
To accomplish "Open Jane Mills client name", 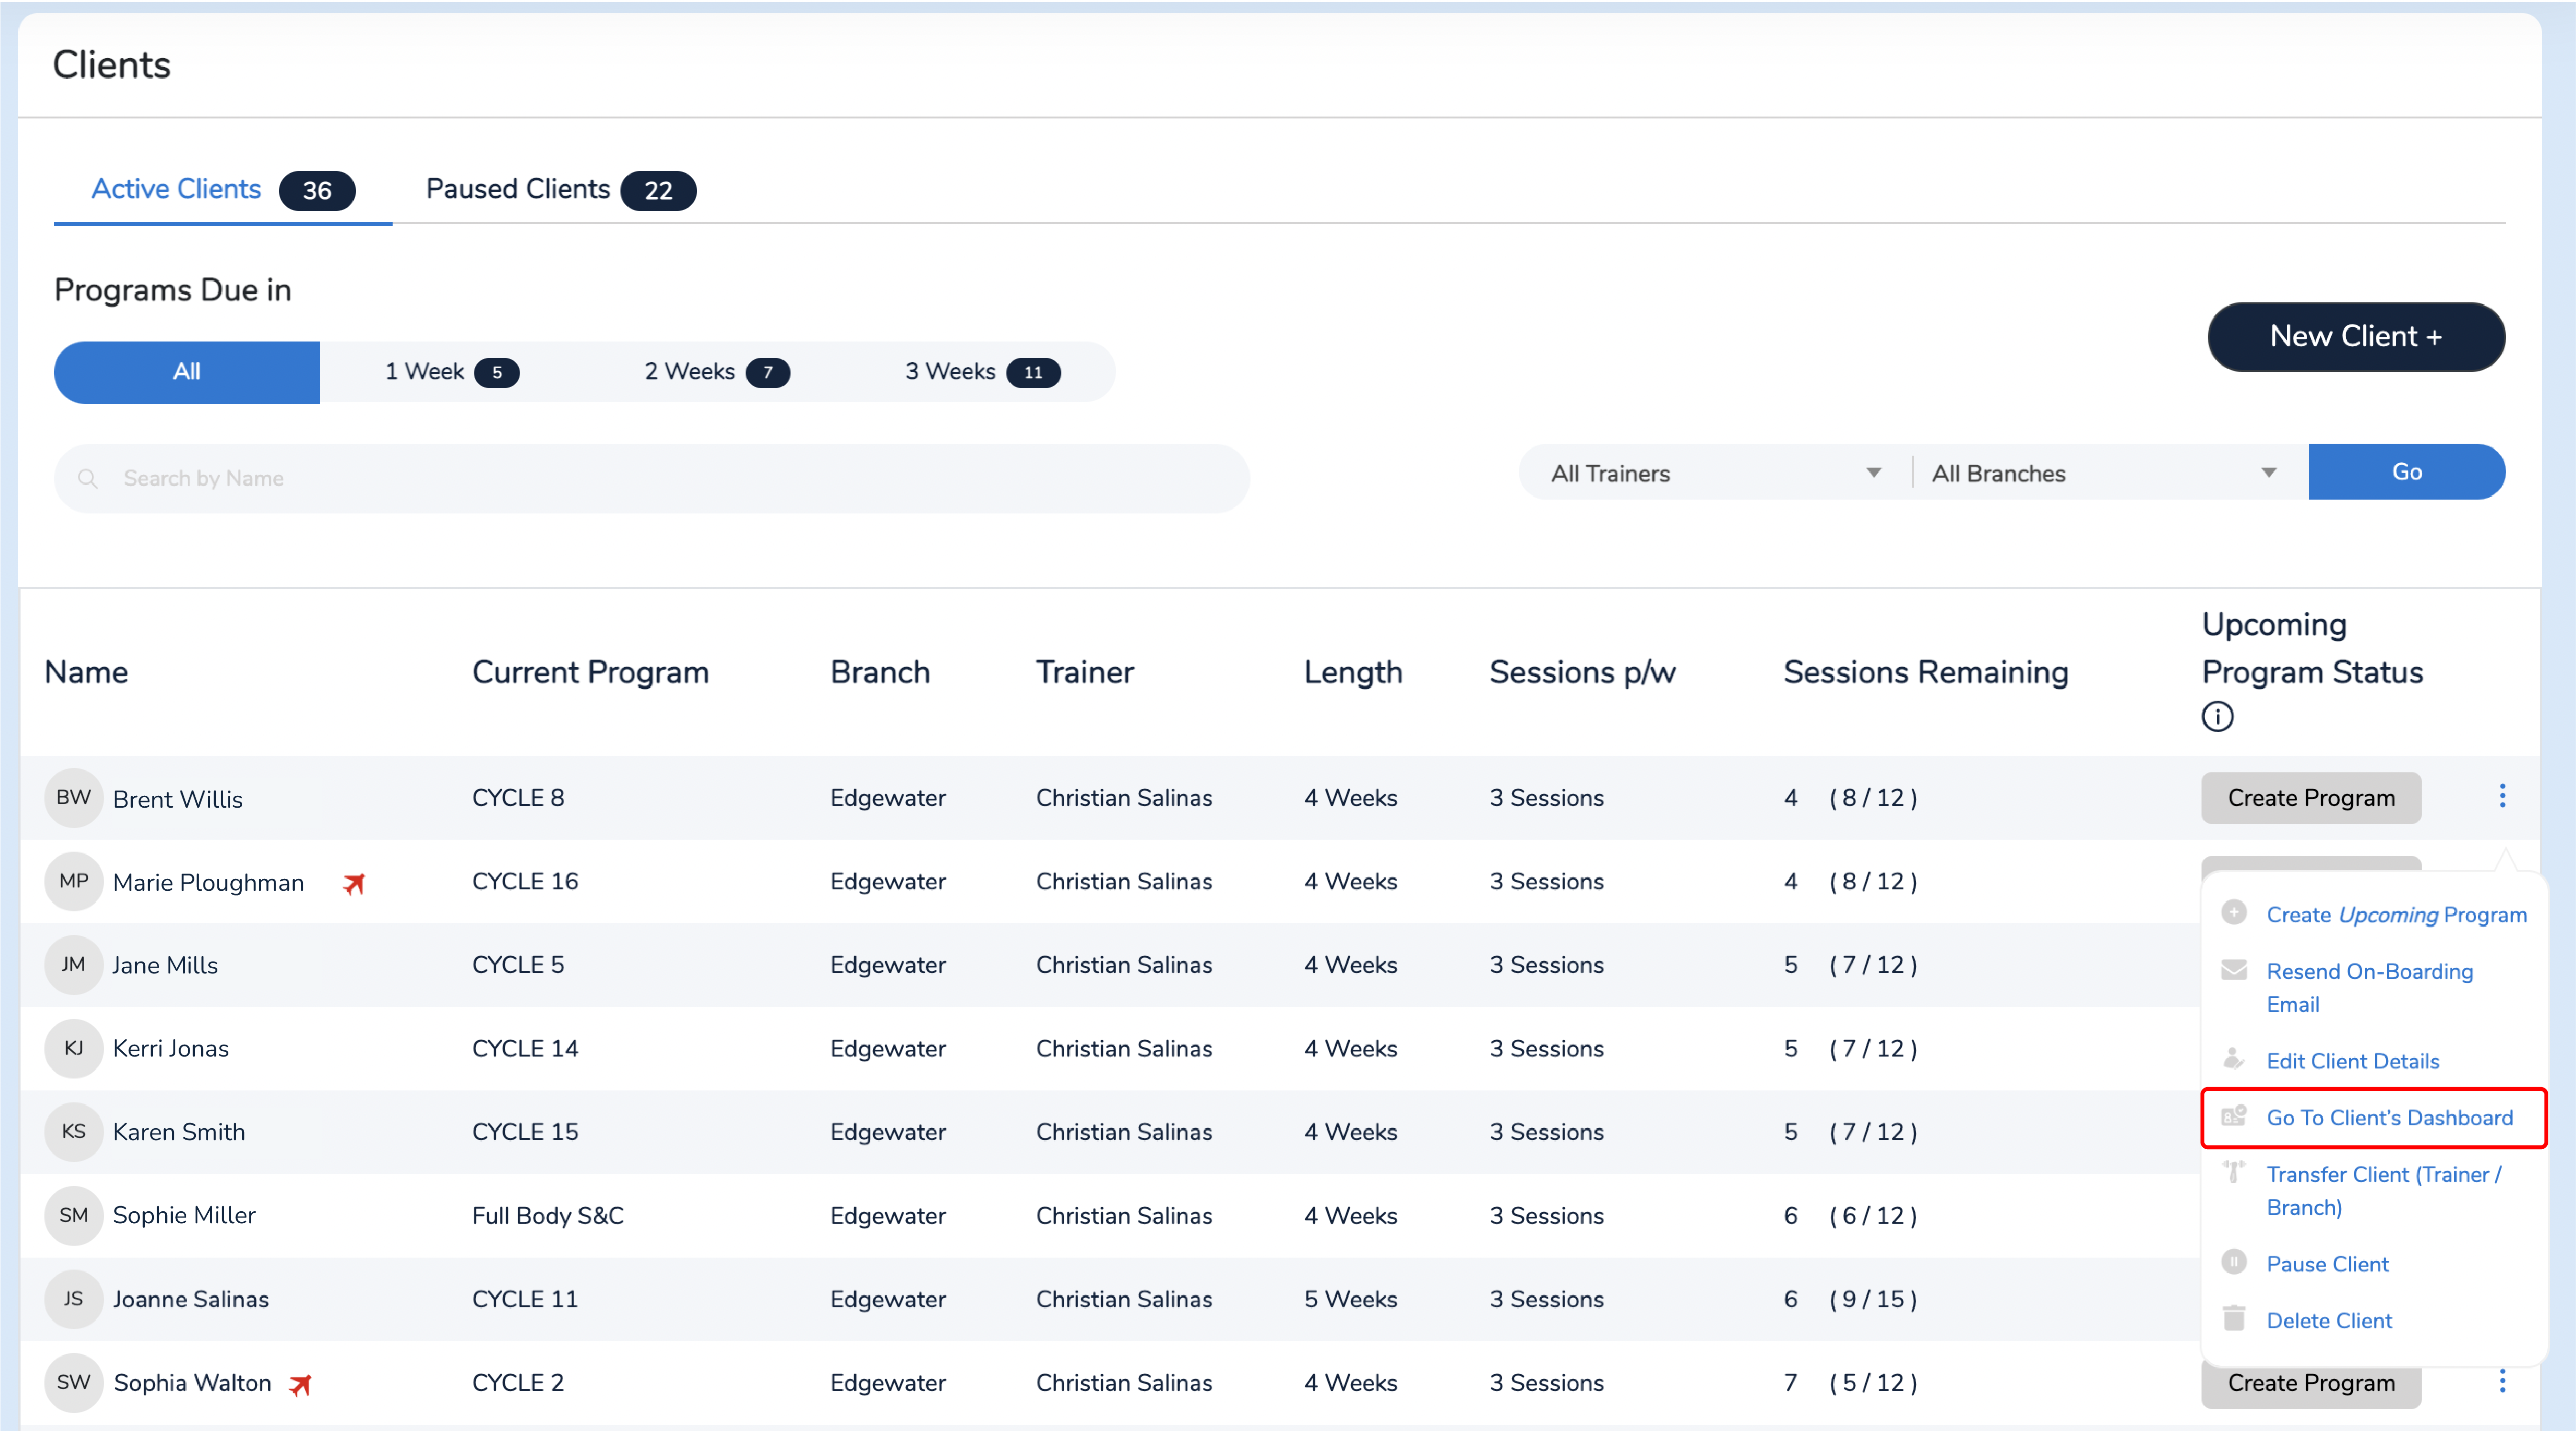I will pyautogui.click(x=165, y=966).
